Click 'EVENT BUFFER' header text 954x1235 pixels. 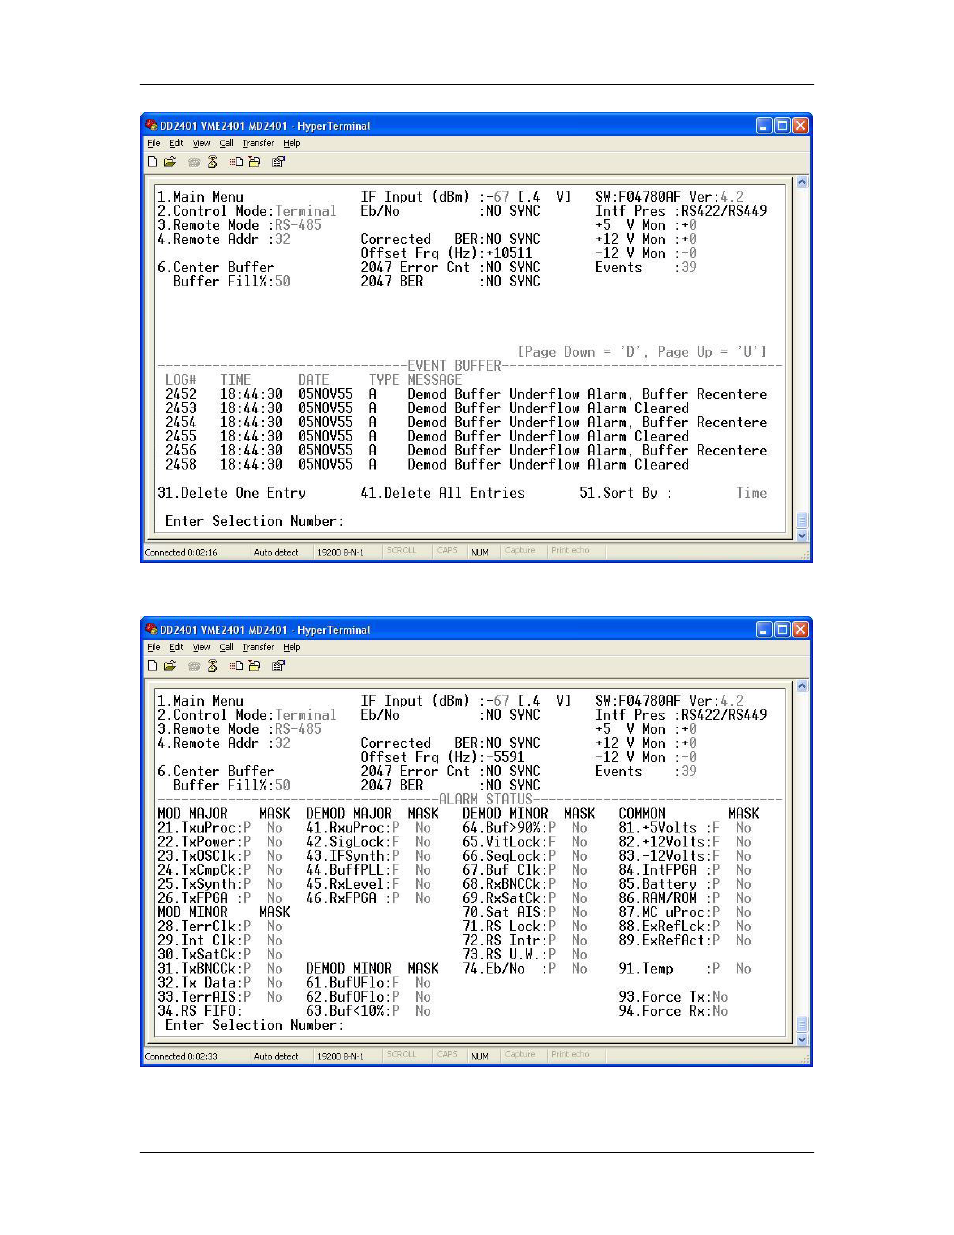tap(454, 366)
